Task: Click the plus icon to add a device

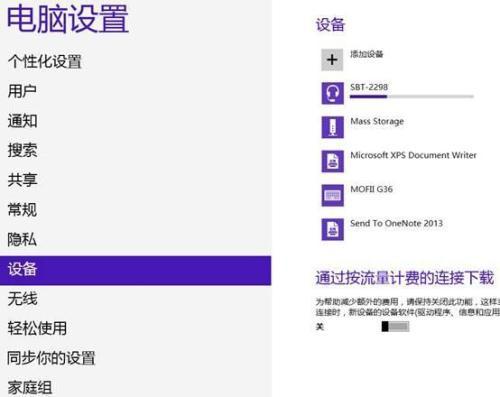Action: coord(332,60)
